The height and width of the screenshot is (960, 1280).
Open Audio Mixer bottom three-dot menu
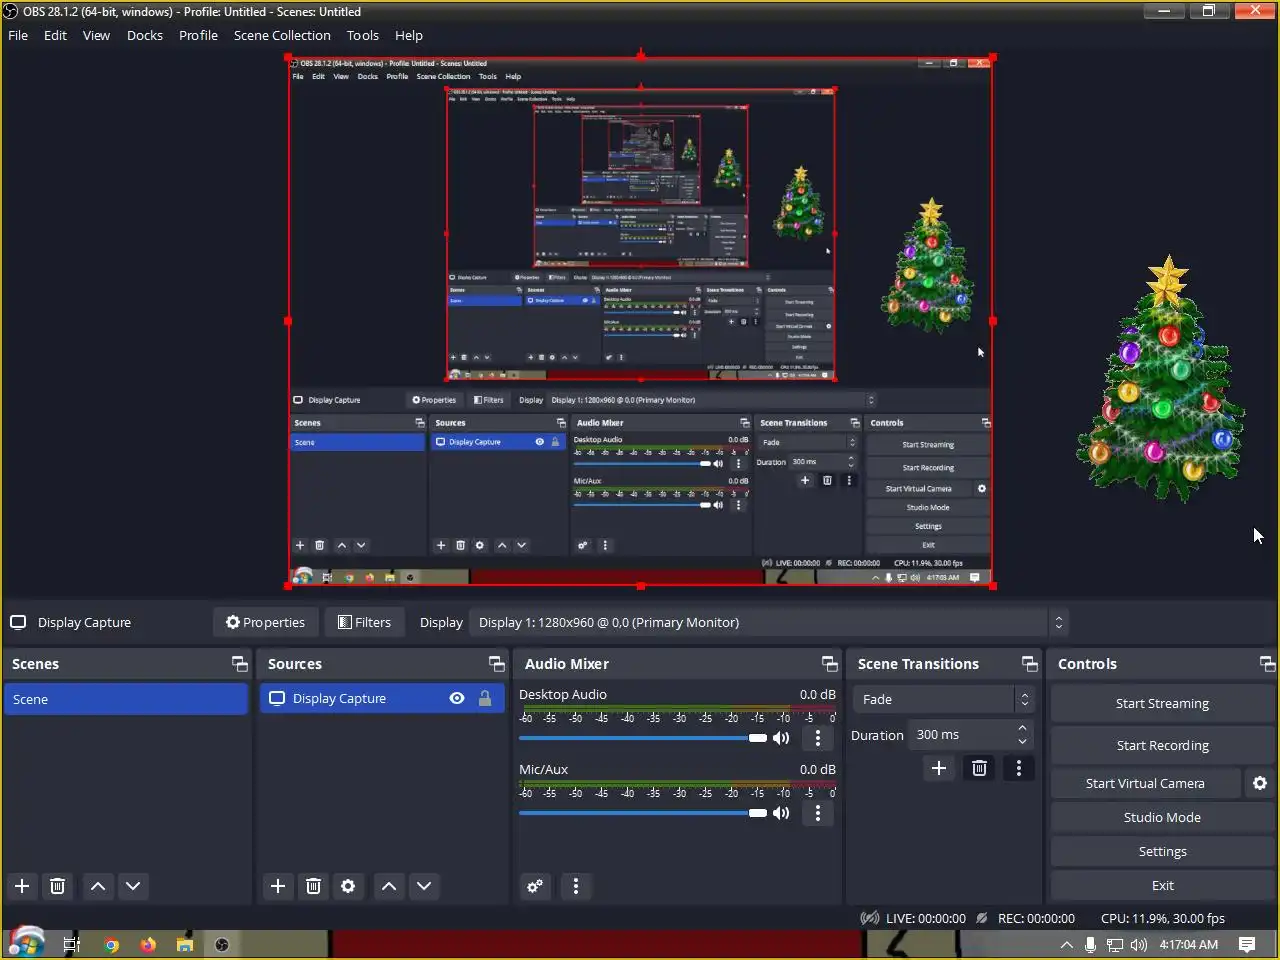(x=575, y=886)
